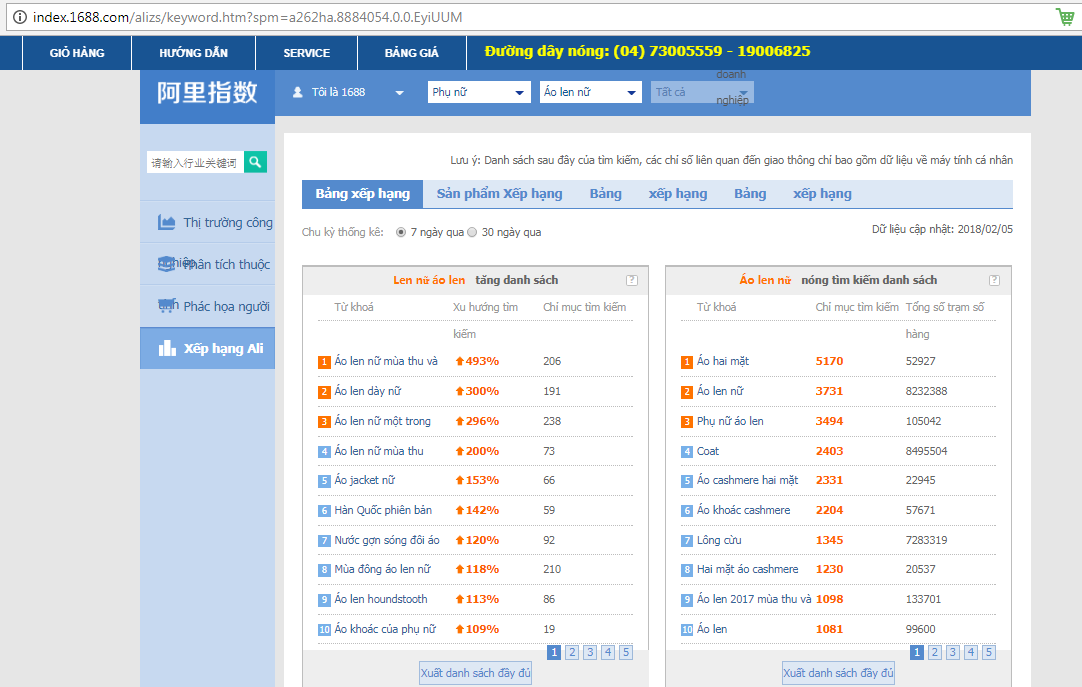Click keyword Áo hai mặt
This screenshot has height=687, width=1082.
pos(722,361)
